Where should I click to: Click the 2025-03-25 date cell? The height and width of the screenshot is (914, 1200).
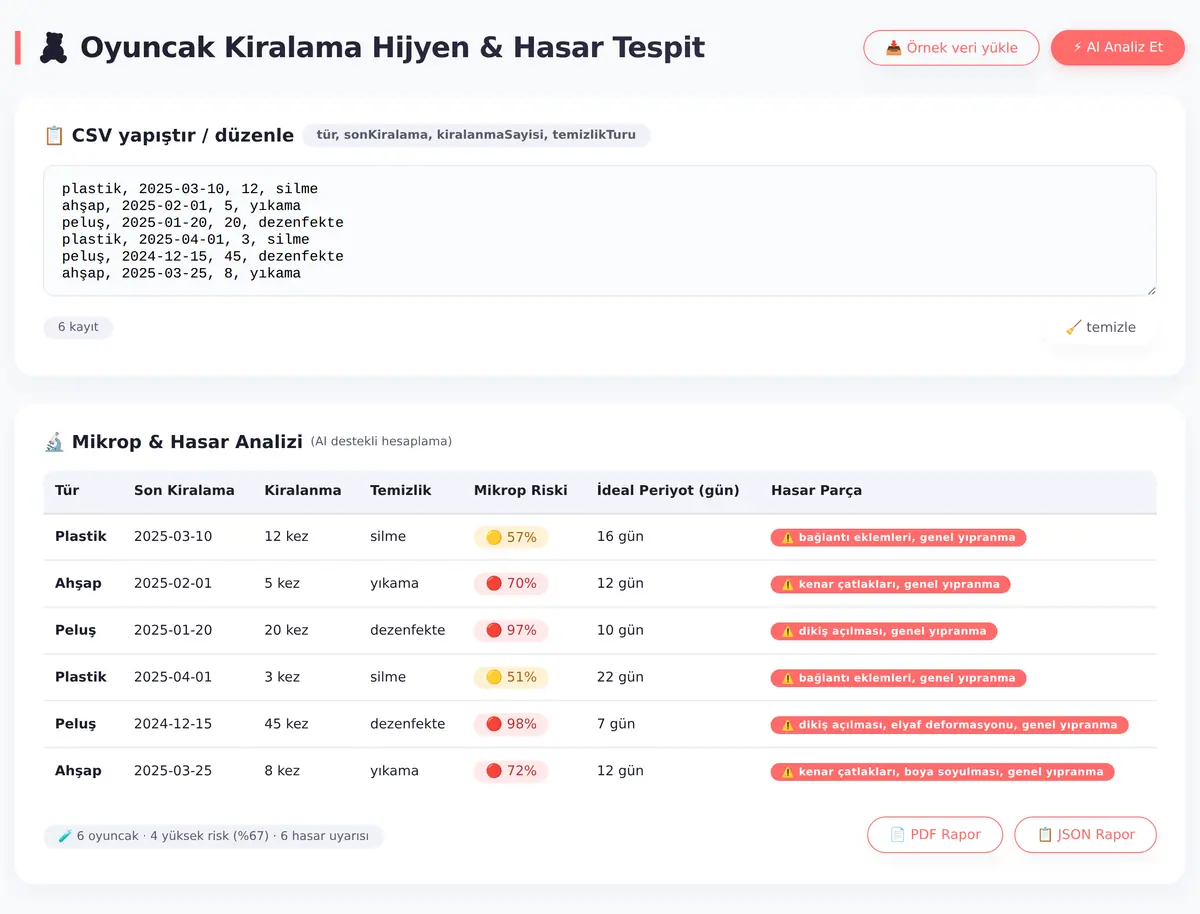(x=173, y=771)
